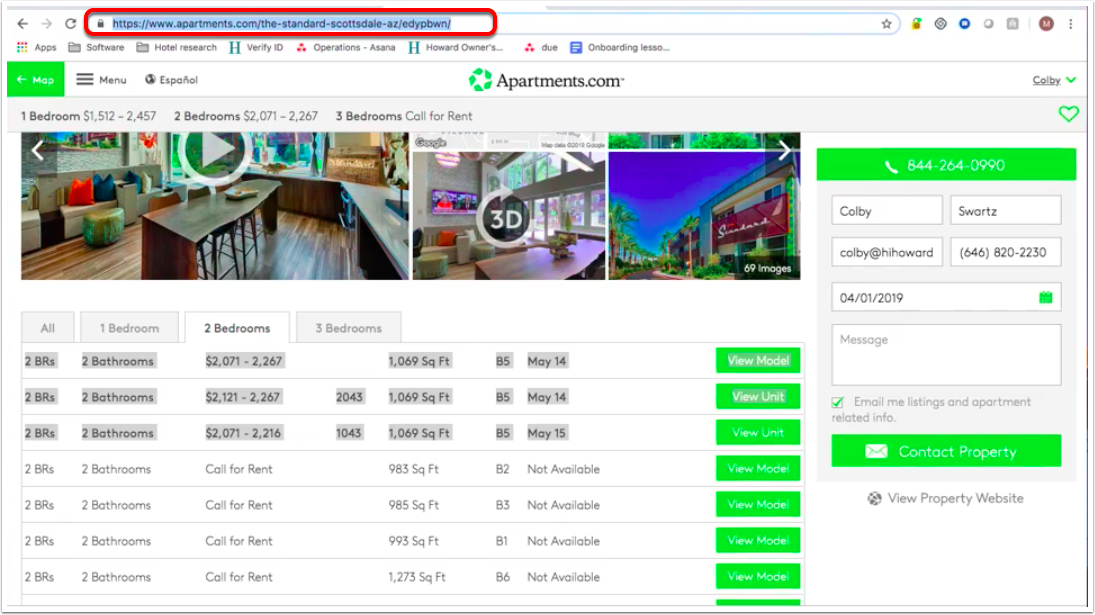Open the hamburger Menu
This screenshot has width=1095, height=615.
(101, 80)
